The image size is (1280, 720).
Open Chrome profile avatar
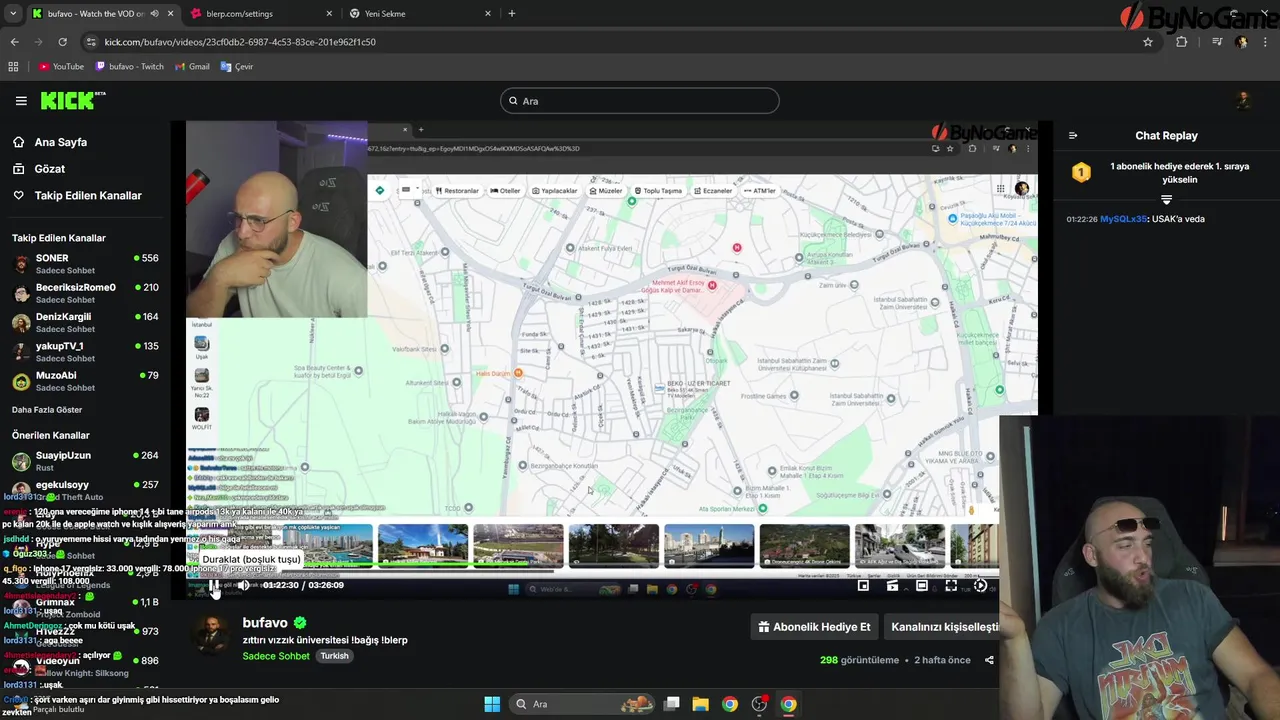1241,42
